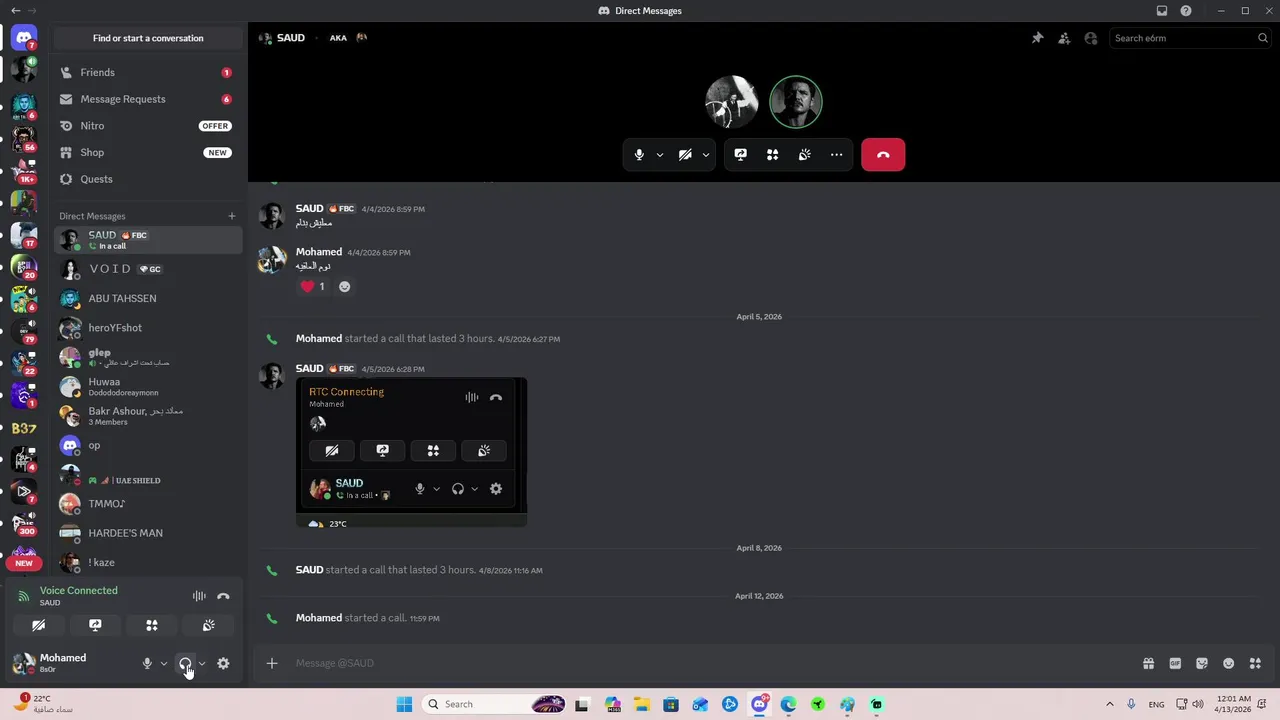The height and width of the screenshot is (720, 1280).
Task: Add friends to DM icon
Action: 1064,38
